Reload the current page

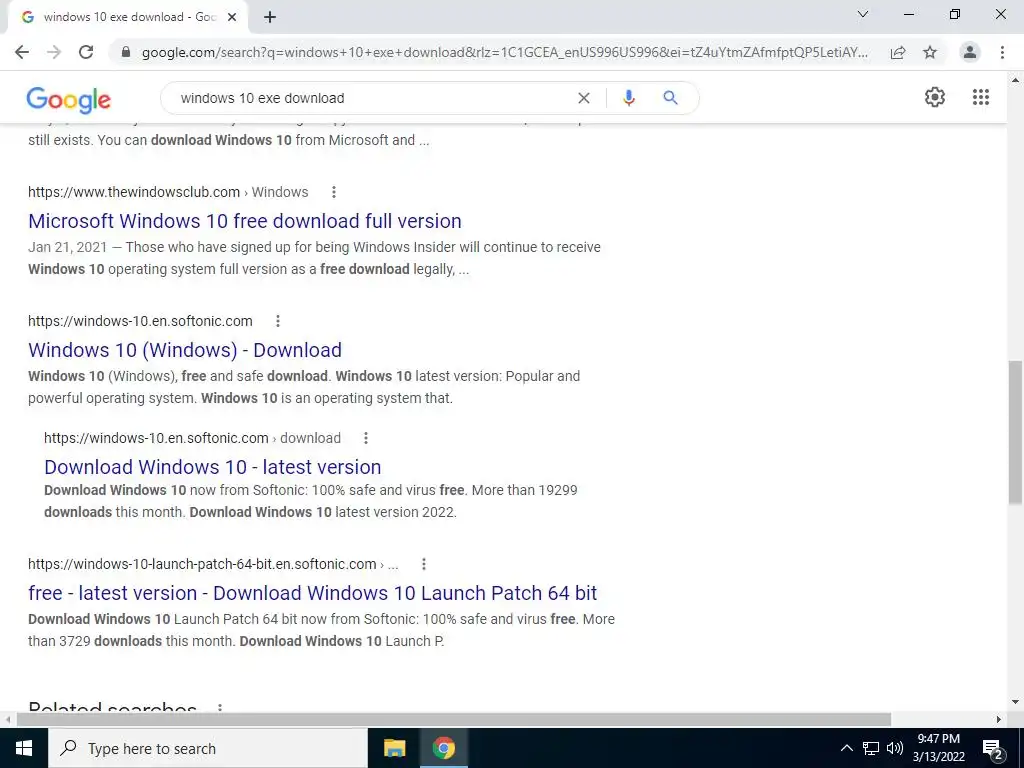tap(86, 52)
